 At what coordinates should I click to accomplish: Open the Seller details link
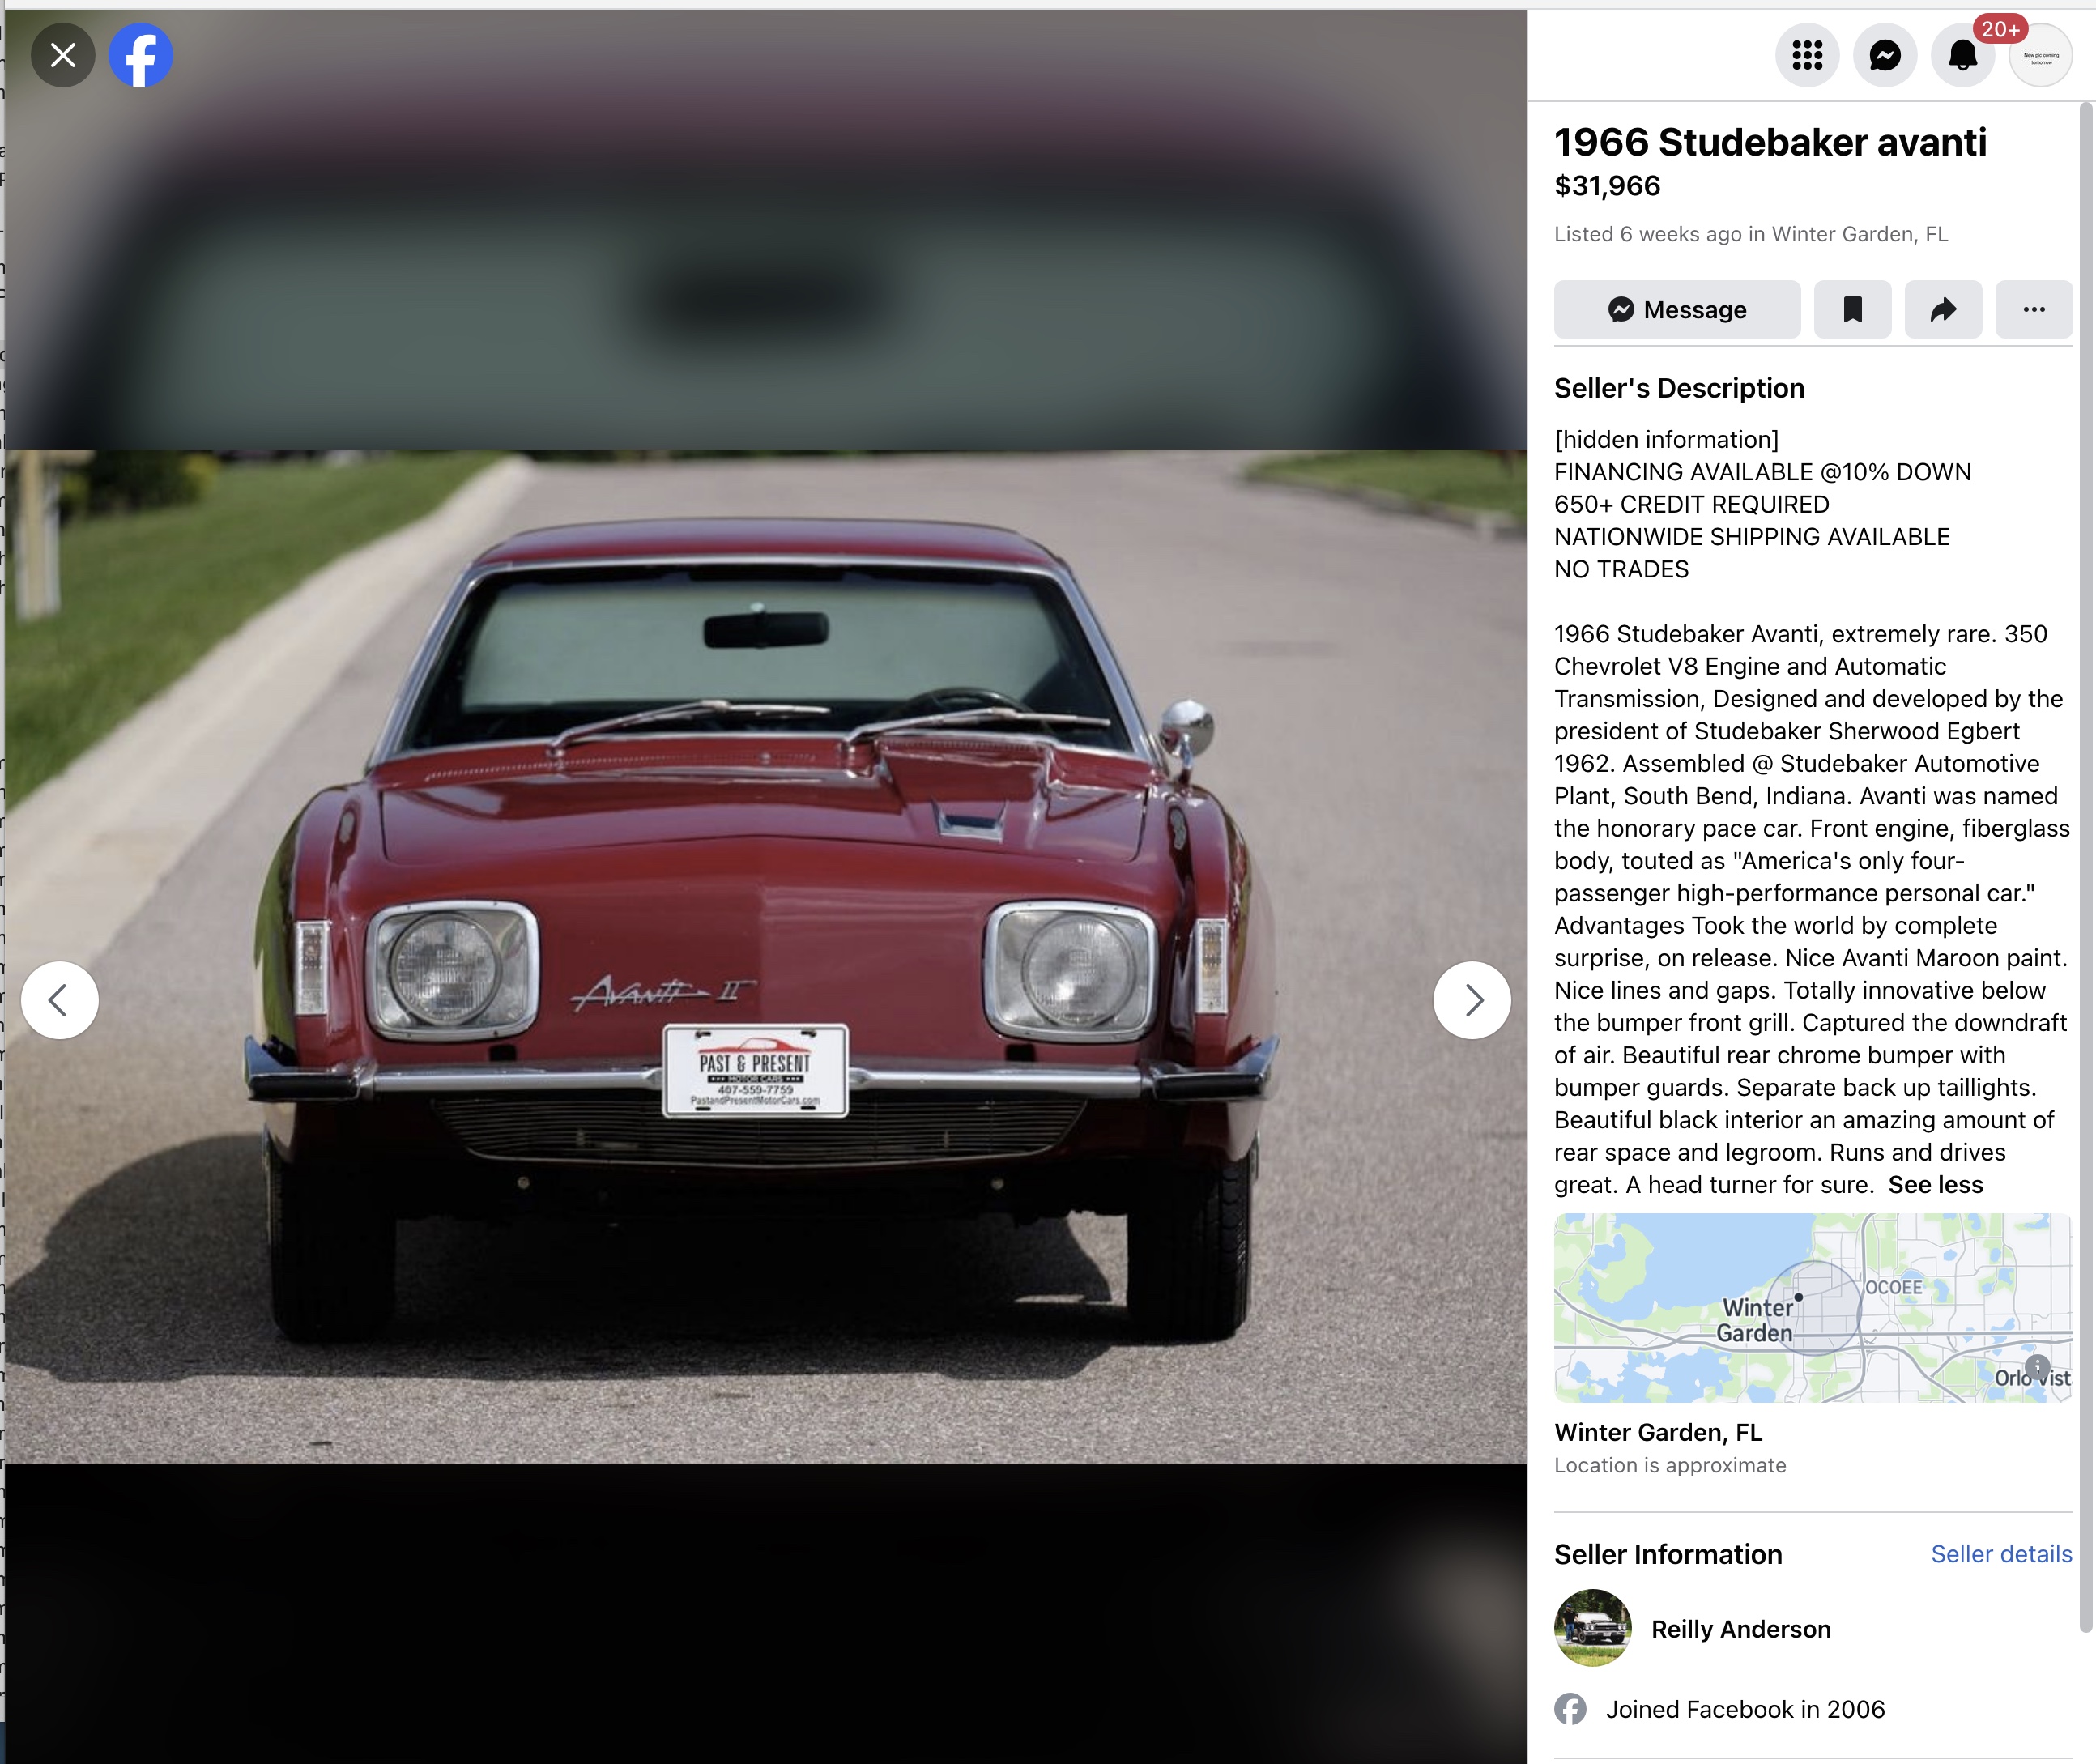click(x=2001, y=1554)
